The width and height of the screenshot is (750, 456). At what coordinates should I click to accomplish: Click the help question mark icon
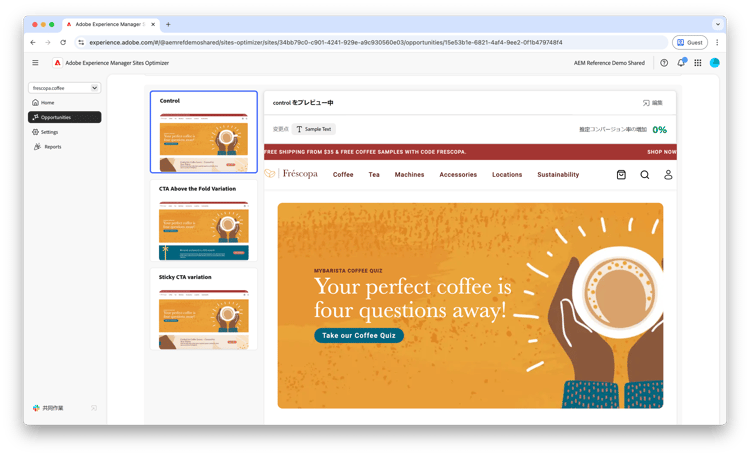664,63
